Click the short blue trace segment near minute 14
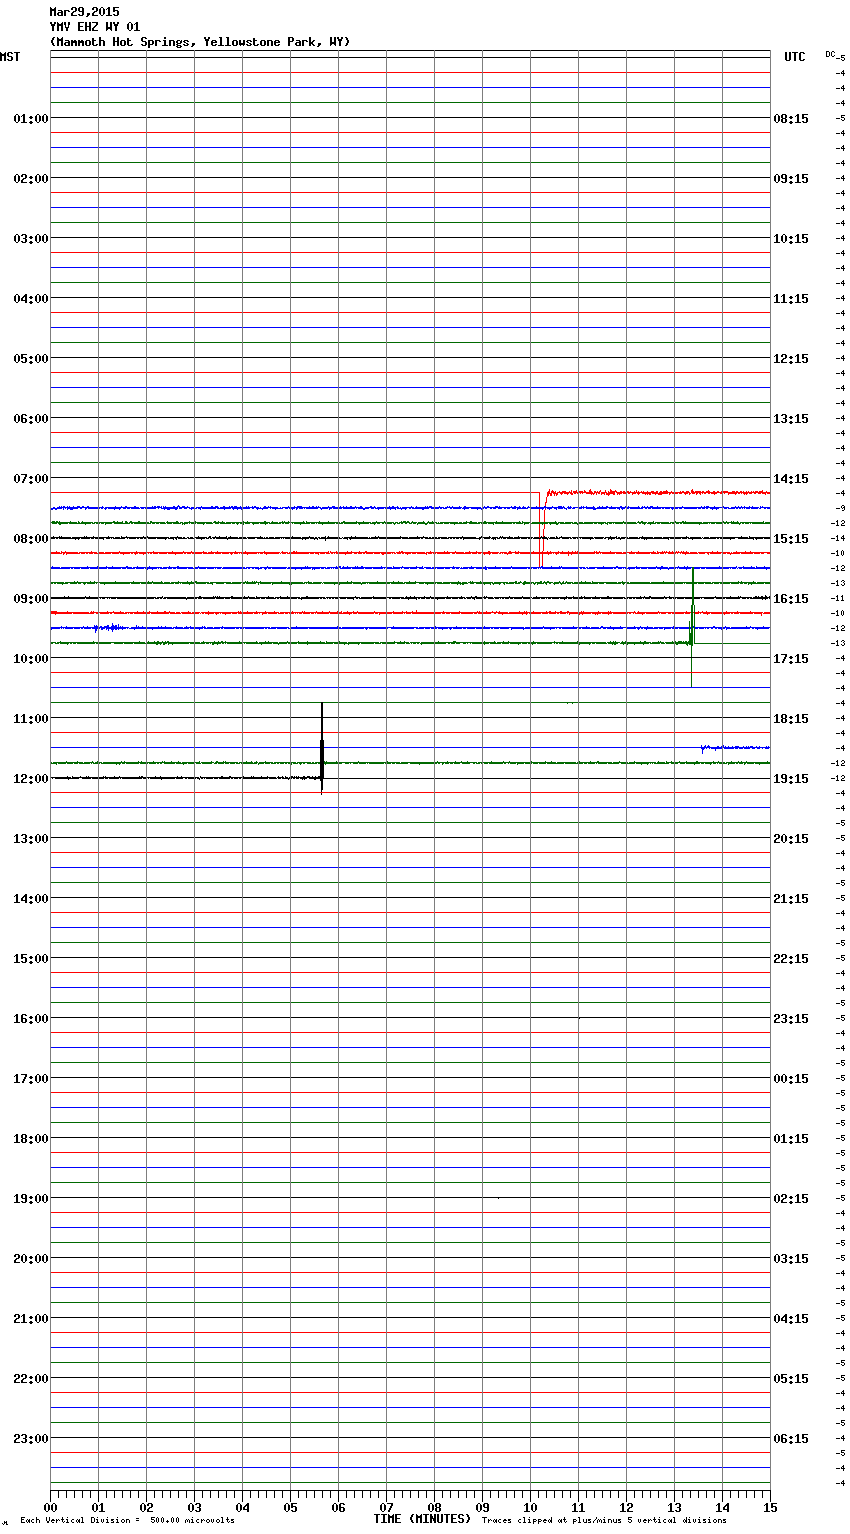850x1534 pixels. pyautogui.click(x=735, y=747)
